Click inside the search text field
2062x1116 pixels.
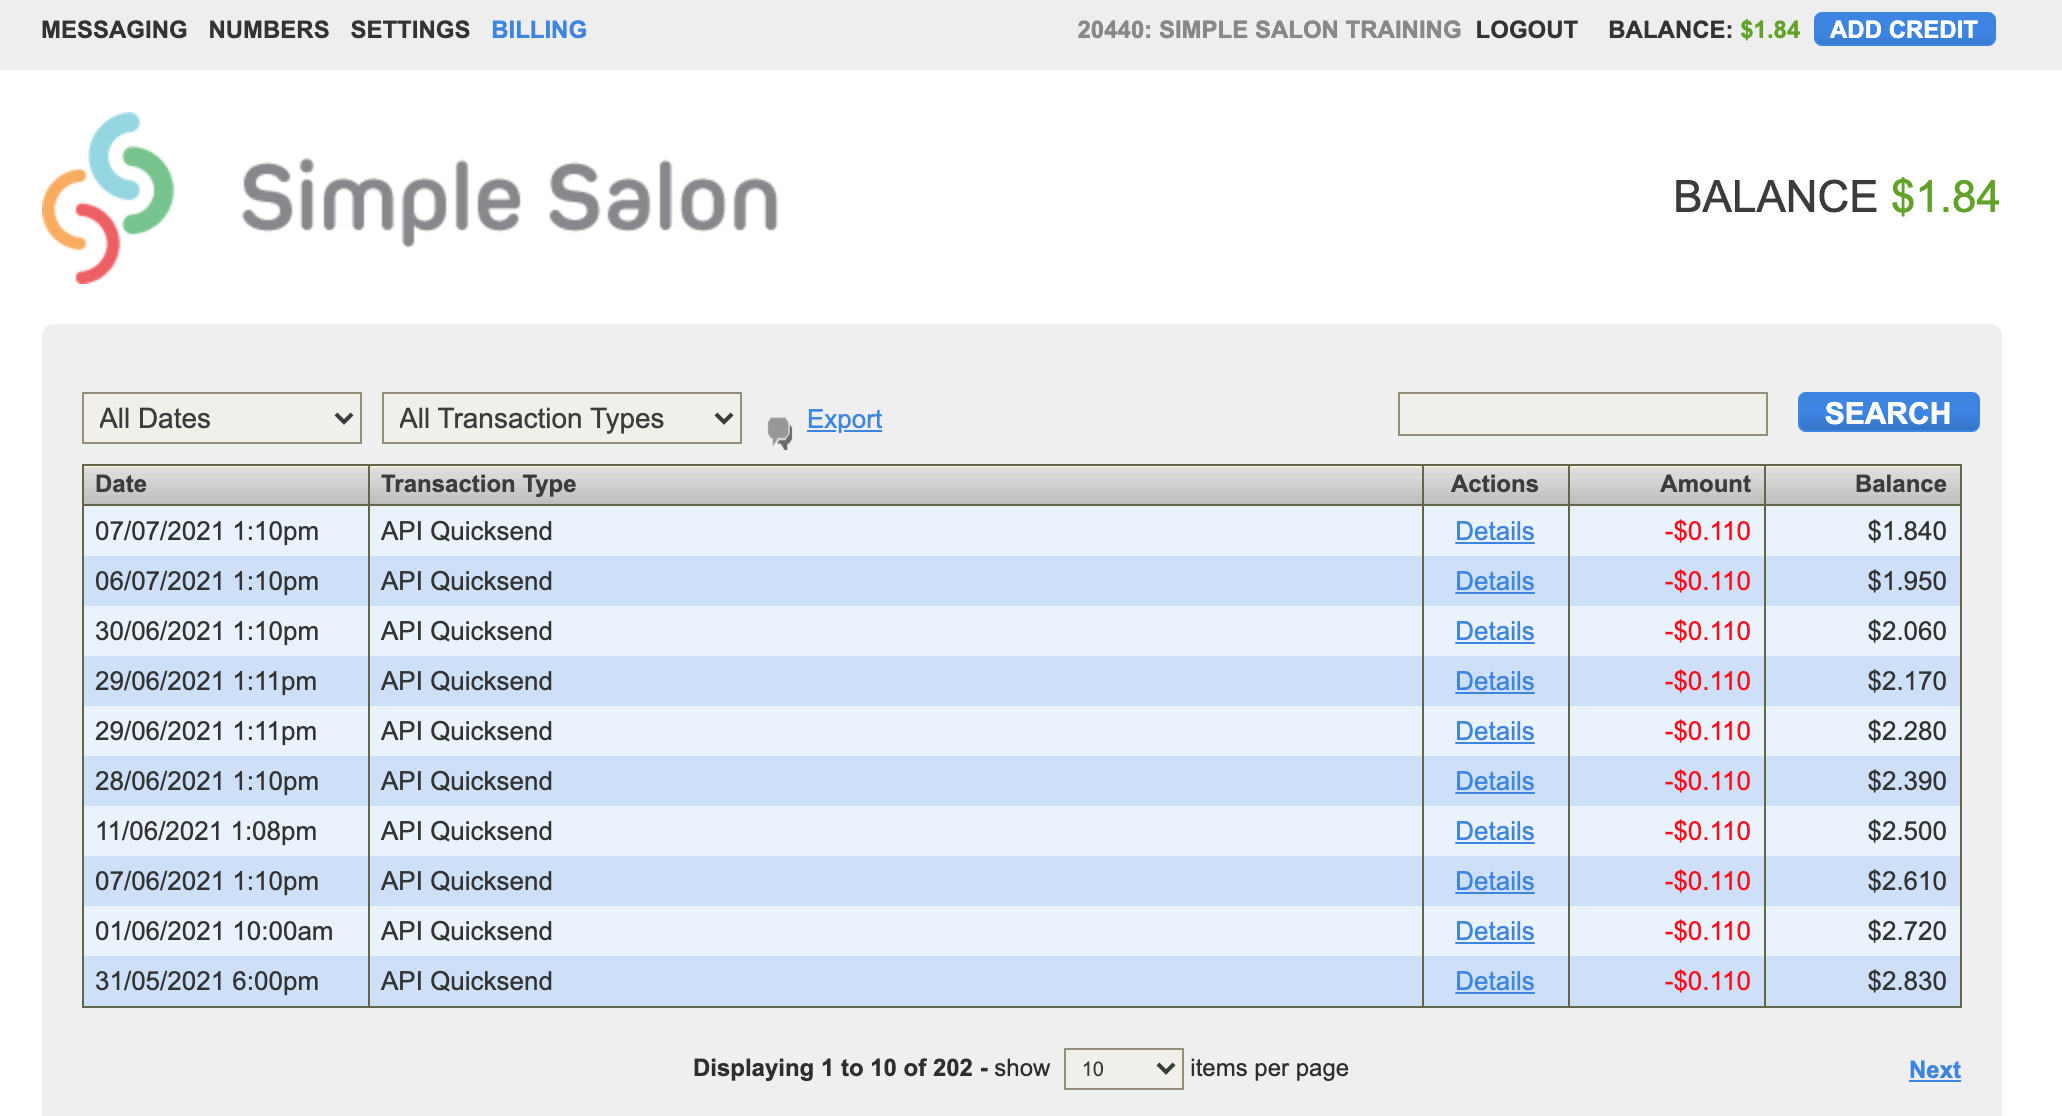[1581, 413]
